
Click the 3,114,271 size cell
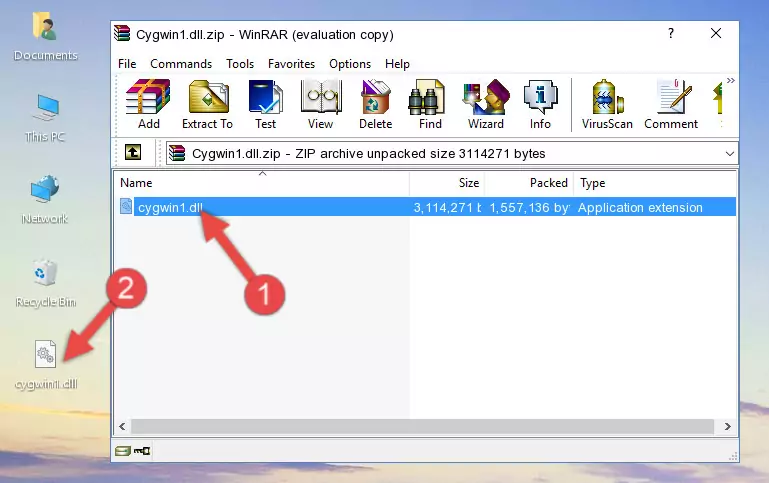pos(447,207)
